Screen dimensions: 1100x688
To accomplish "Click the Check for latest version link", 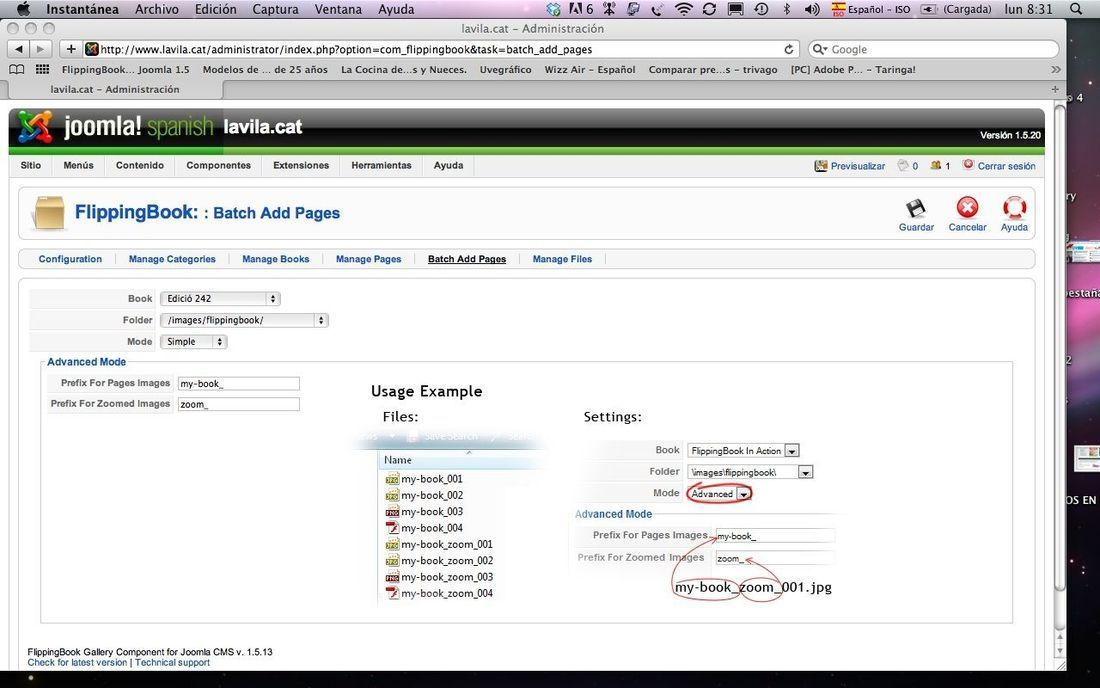I will pos(77,663).
